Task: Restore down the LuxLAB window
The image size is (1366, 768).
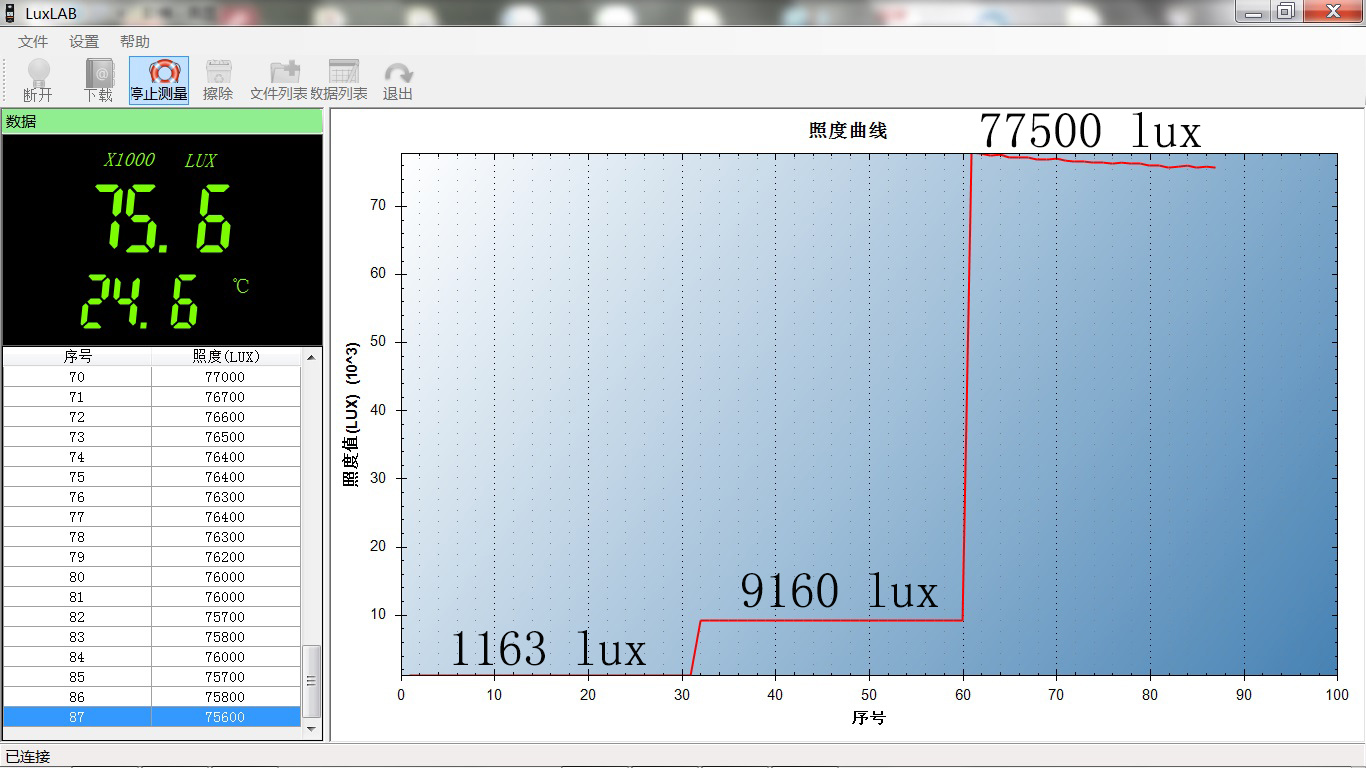Action: pyautogui.click(x=1285, y=11)
